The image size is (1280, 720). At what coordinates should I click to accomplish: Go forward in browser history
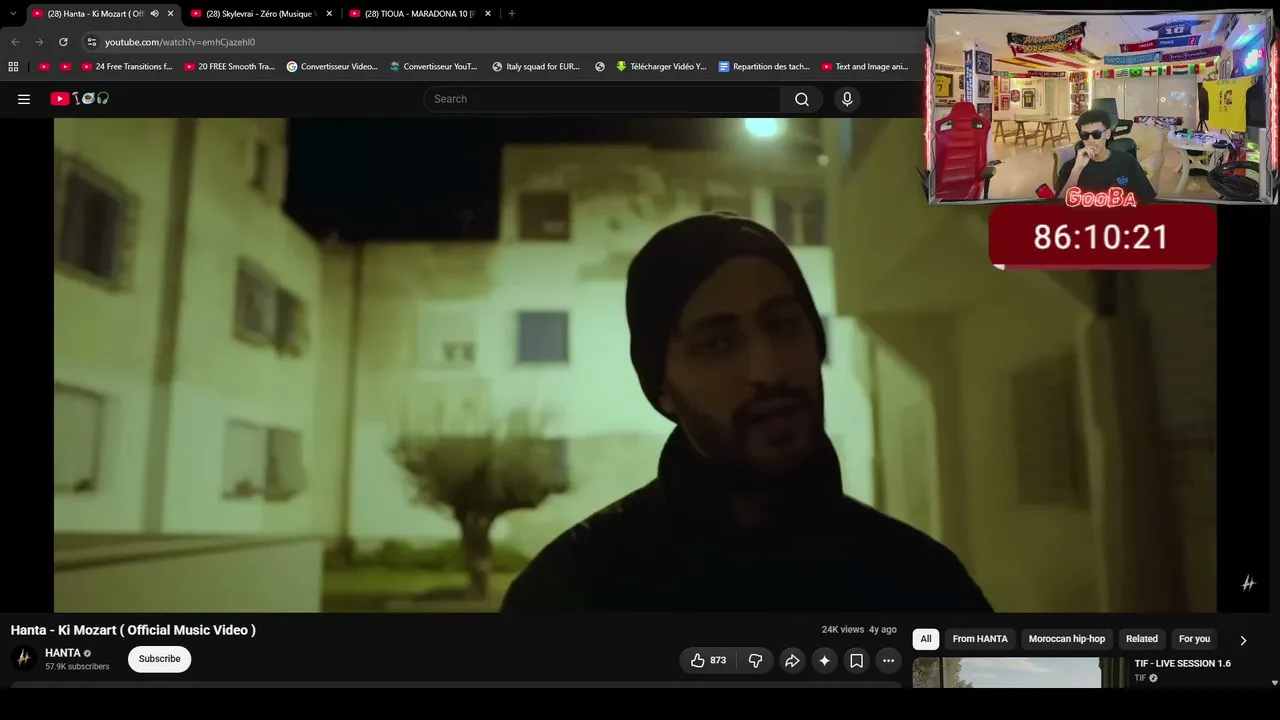(x=39, y=42)
